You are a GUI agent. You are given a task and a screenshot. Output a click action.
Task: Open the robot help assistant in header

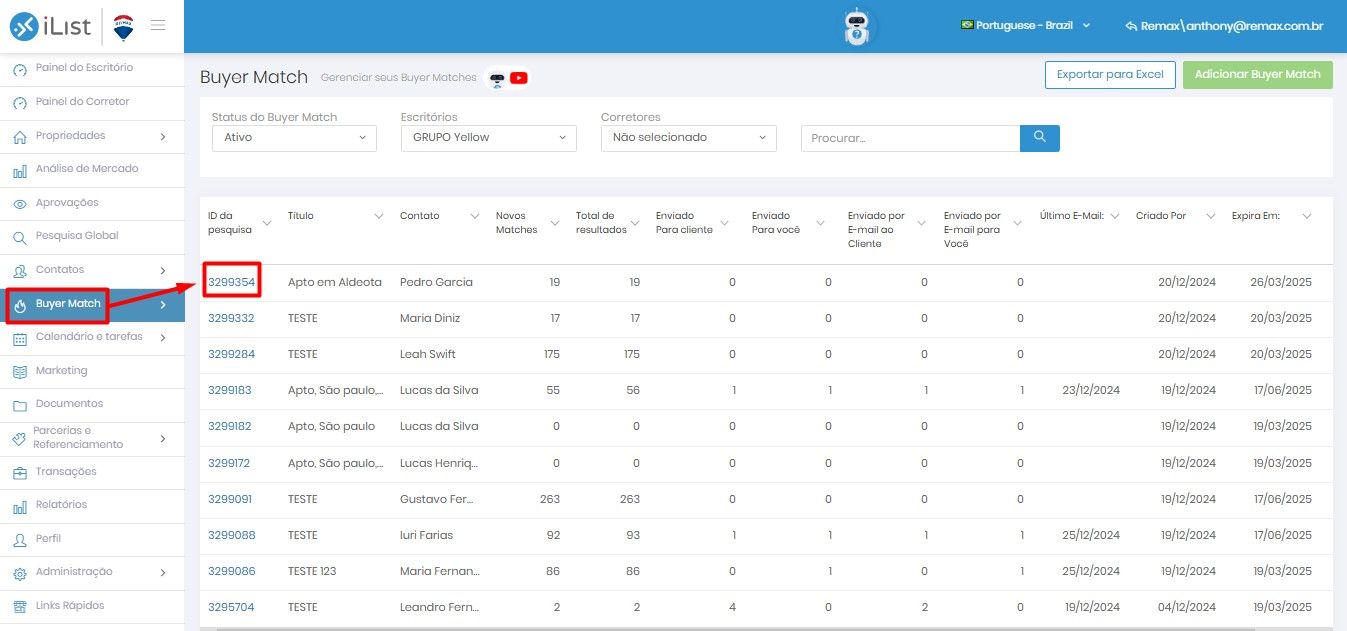click(857, 27)
